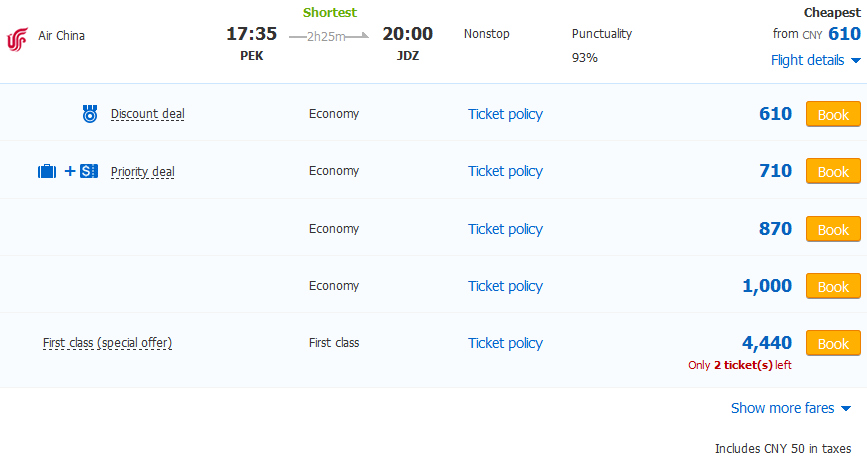View Ticket policy for Discount deal
The image size is (867, 463).
505,114
